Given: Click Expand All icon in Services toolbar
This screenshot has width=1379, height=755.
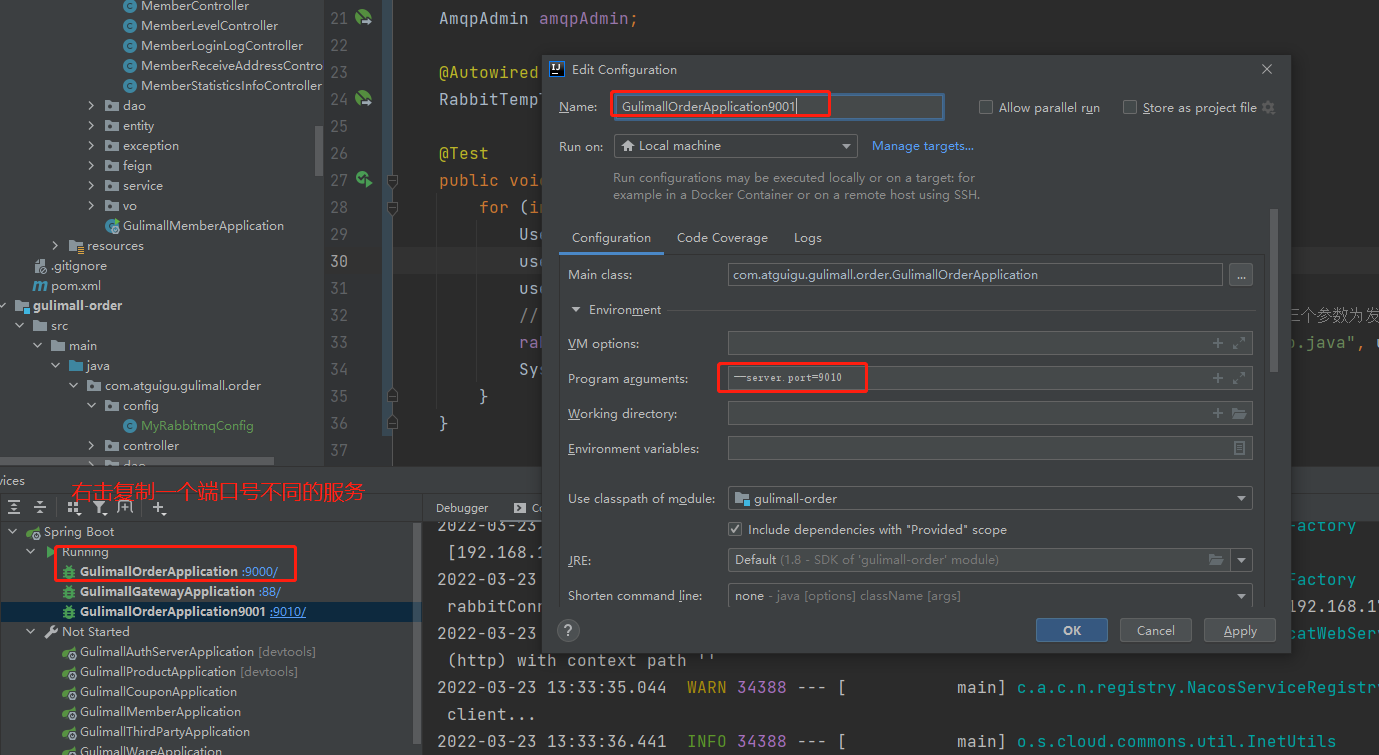Looking at the screenshot, I should [x=14, y=508].
